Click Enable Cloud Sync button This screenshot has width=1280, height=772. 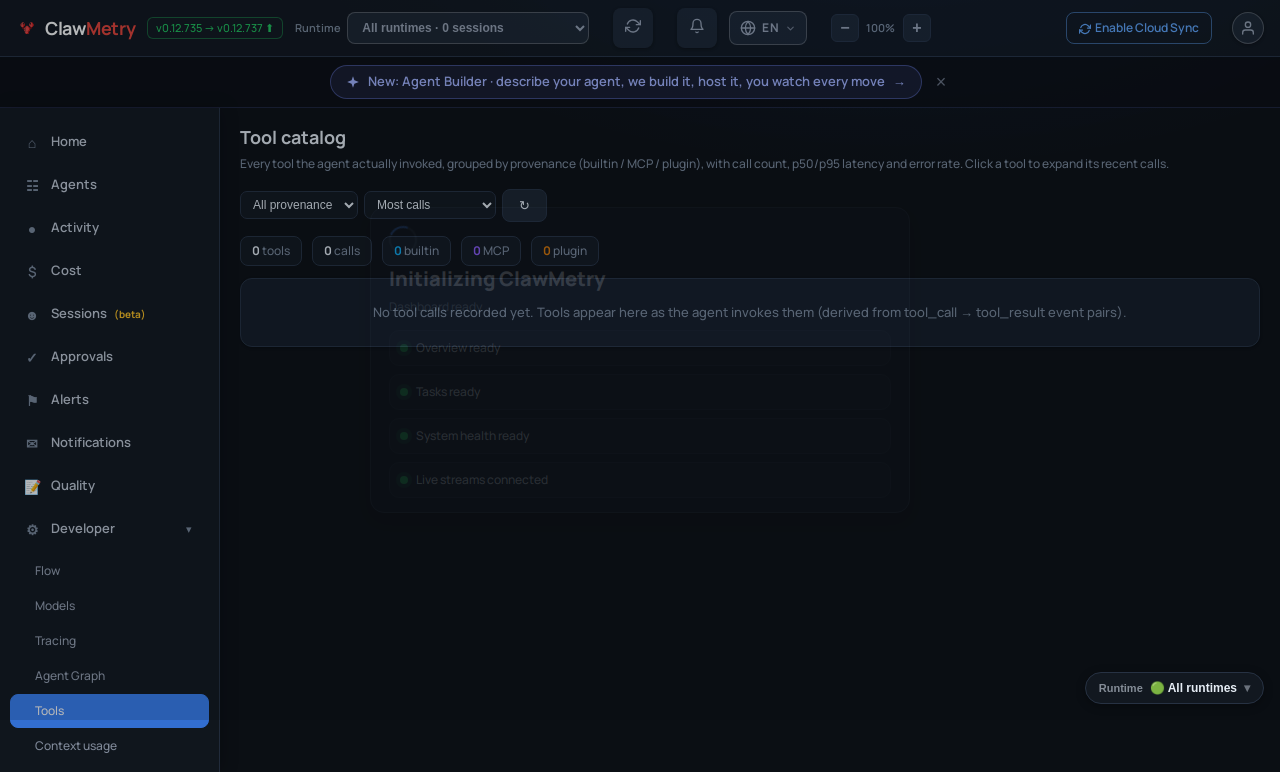(x=1139, y=28)
